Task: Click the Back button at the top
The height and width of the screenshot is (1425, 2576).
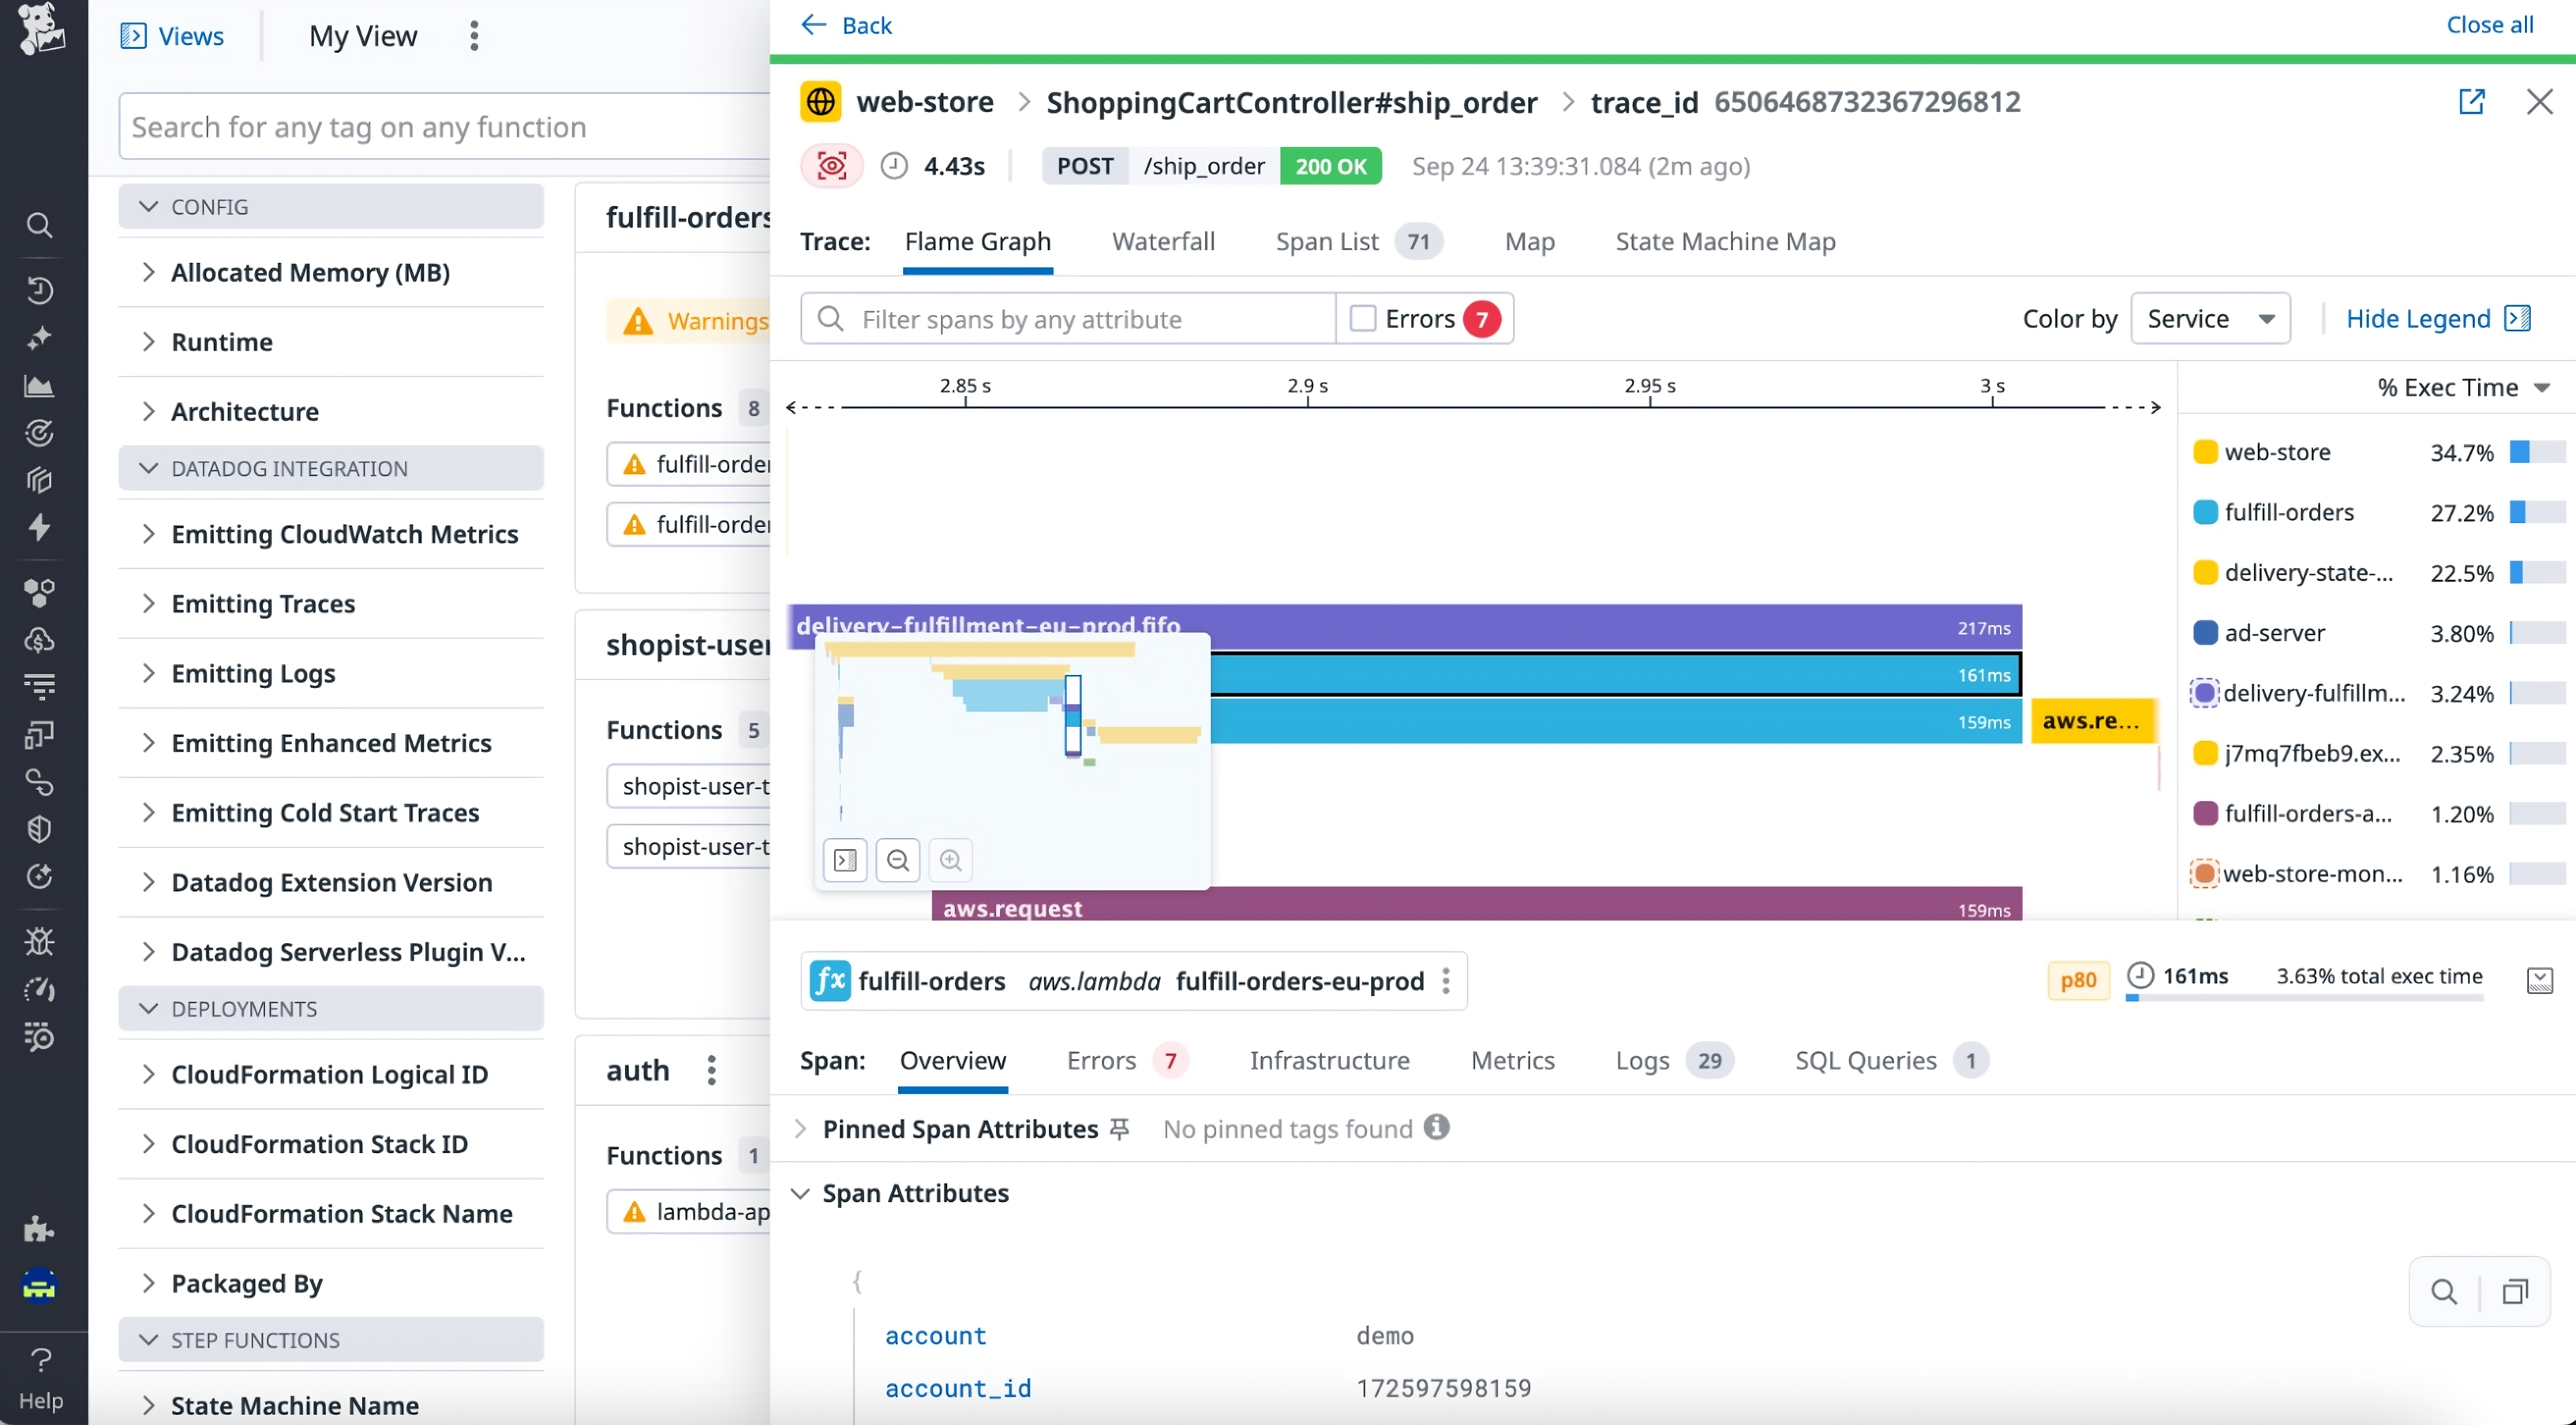Action: pos(846,25)
